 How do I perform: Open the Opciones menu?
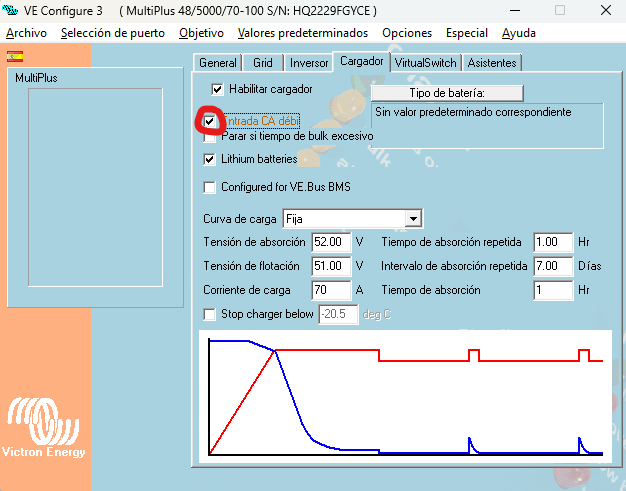coord(407,33)
